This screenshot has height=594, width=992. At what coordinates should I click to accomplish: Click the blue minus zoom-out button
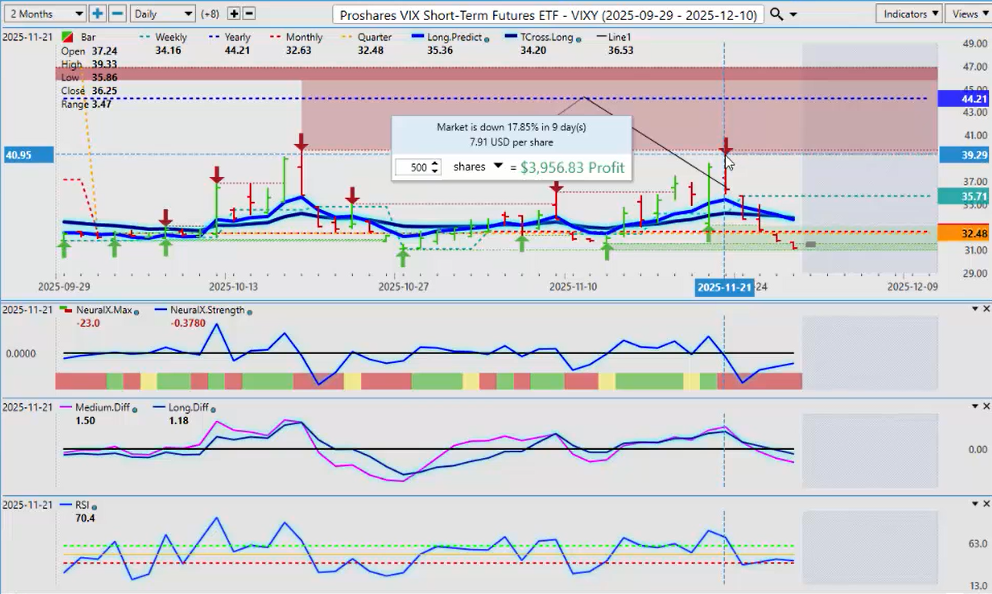point(117,13)
